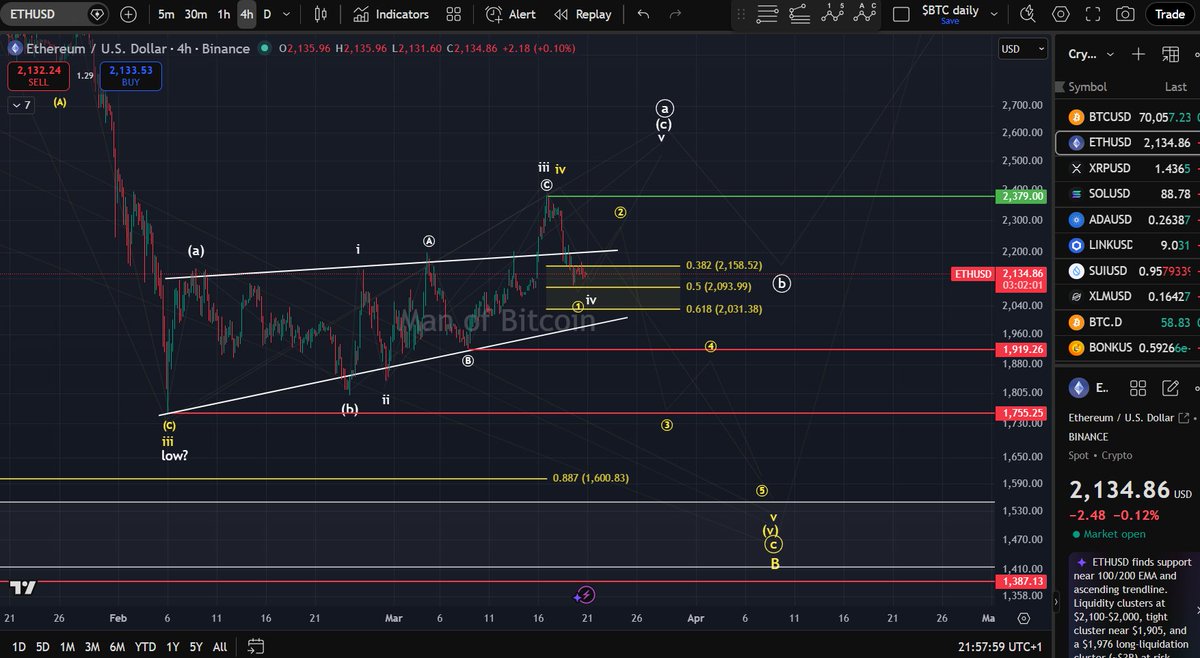Open the watchlist advanced view icon
The width and height of the screenshot is (1200, 658).
coord(1169,54)
